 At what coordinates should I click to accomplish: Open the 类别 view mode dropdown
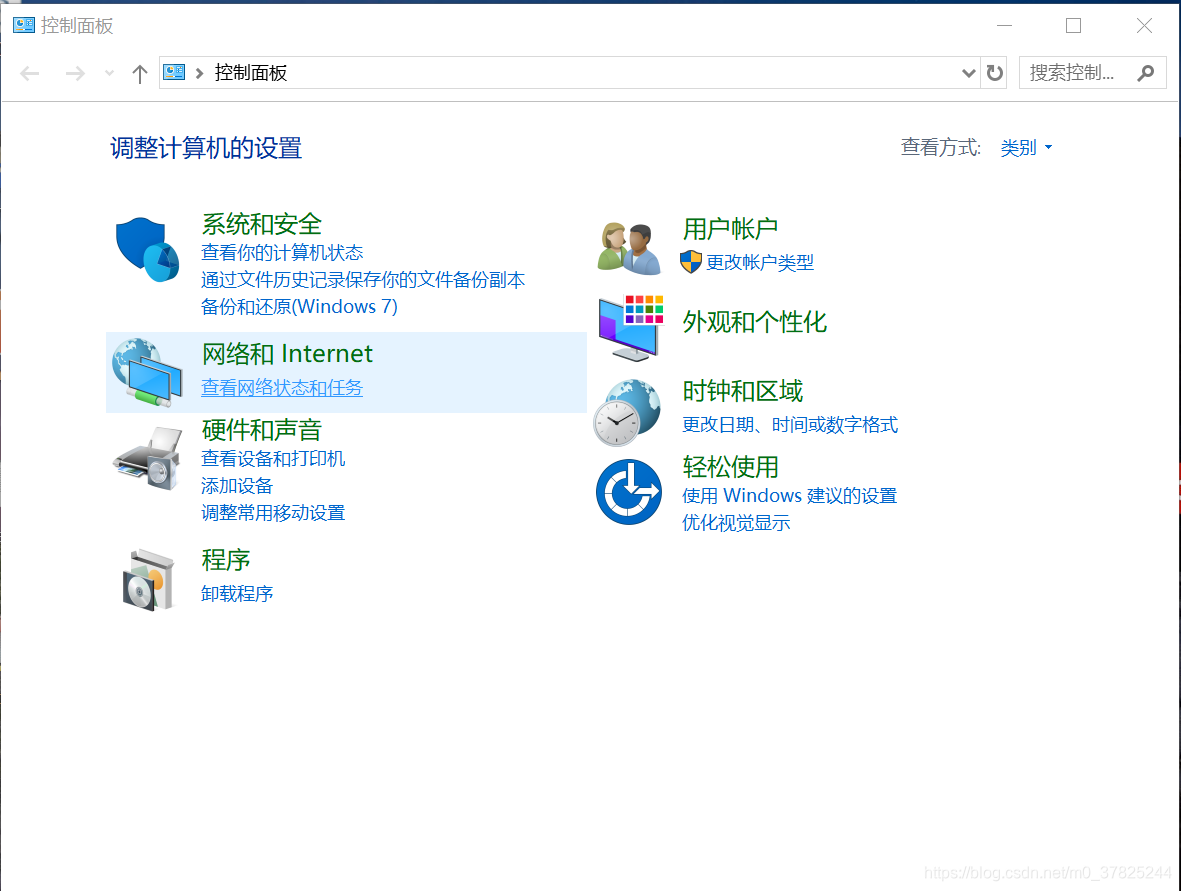coord(1026,148)
